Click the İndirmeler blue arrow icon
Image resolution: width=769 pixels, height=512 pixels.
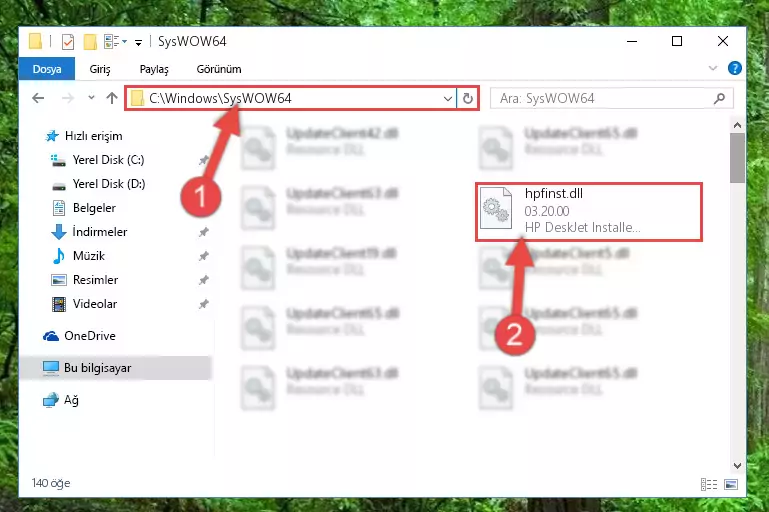tap(59, 231)
